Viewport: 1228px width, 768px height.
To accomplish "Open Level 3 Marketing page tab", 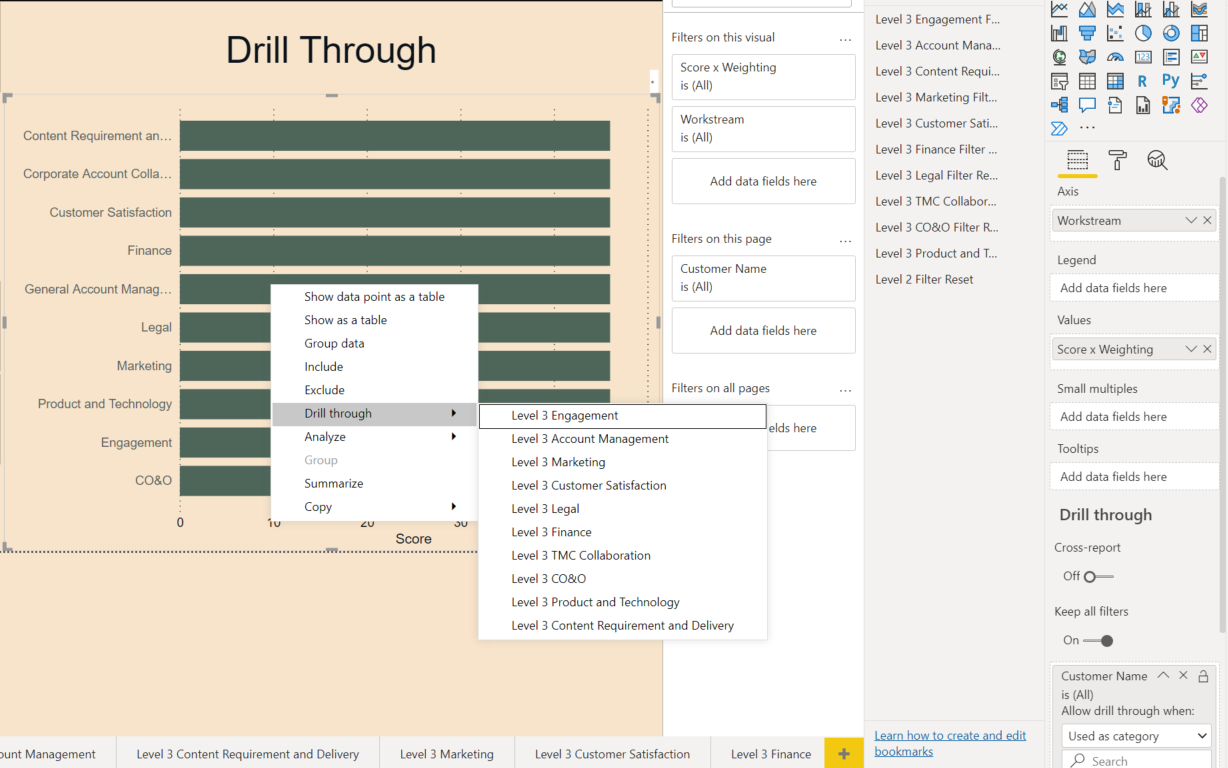I will tap(447, 754).
